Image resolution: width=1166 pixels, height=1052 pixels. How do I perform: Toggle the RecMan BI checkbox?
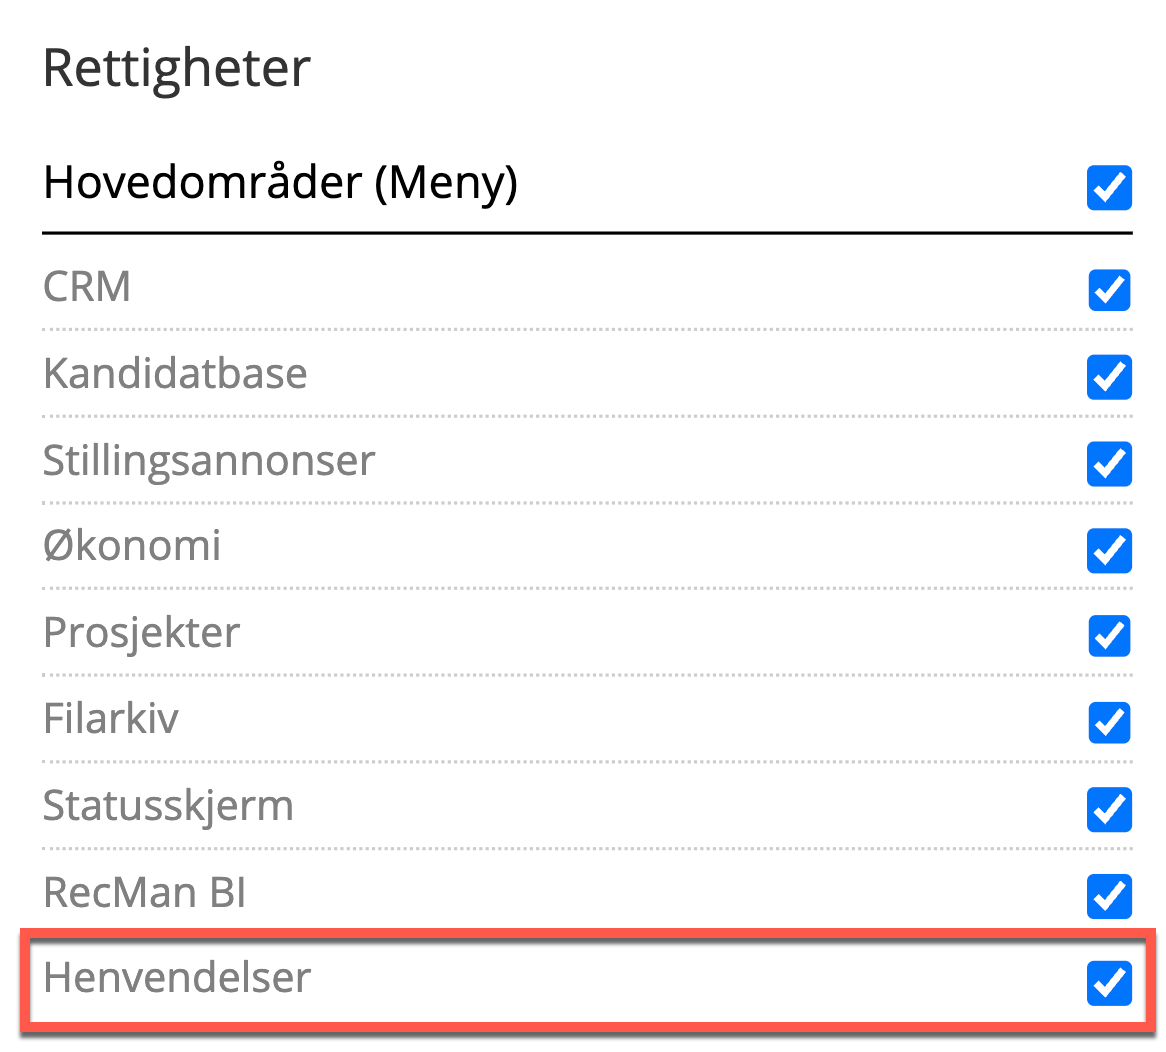click(x=1109, y=896)
